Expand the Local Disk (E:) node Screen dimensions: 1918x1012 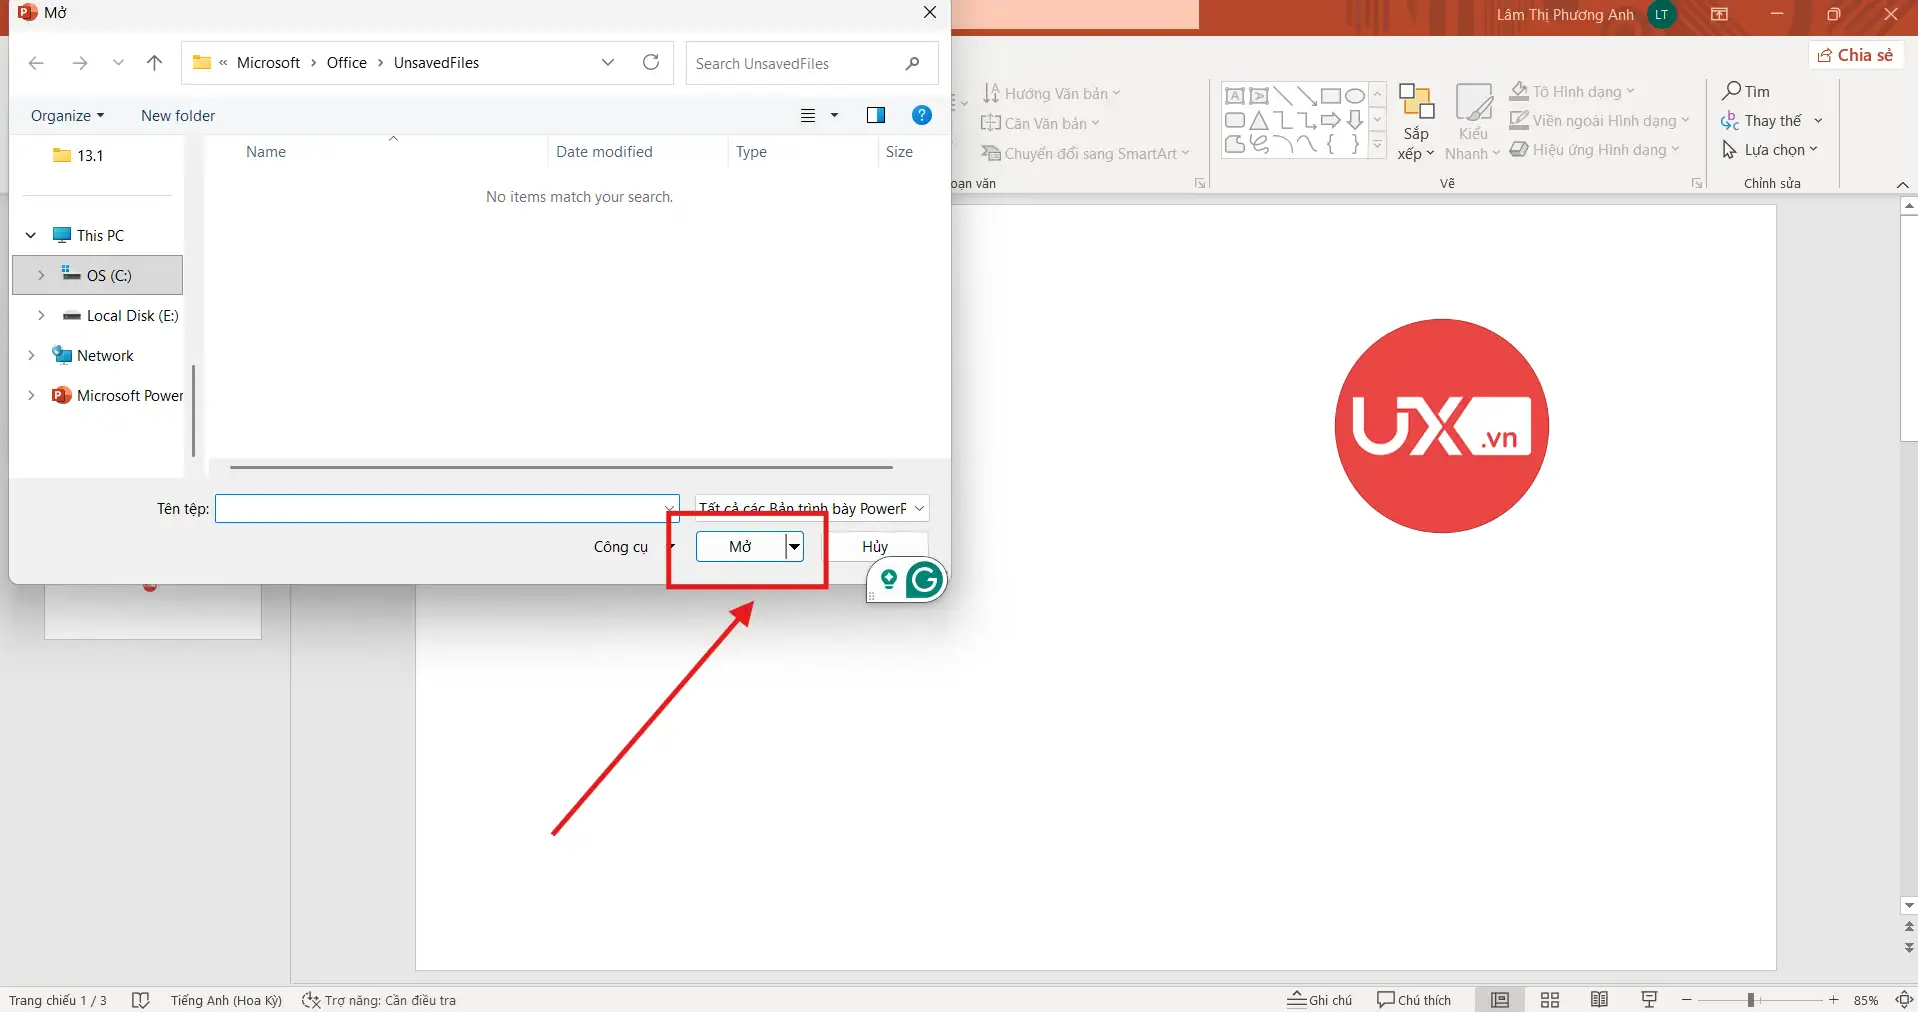(41, 315)
